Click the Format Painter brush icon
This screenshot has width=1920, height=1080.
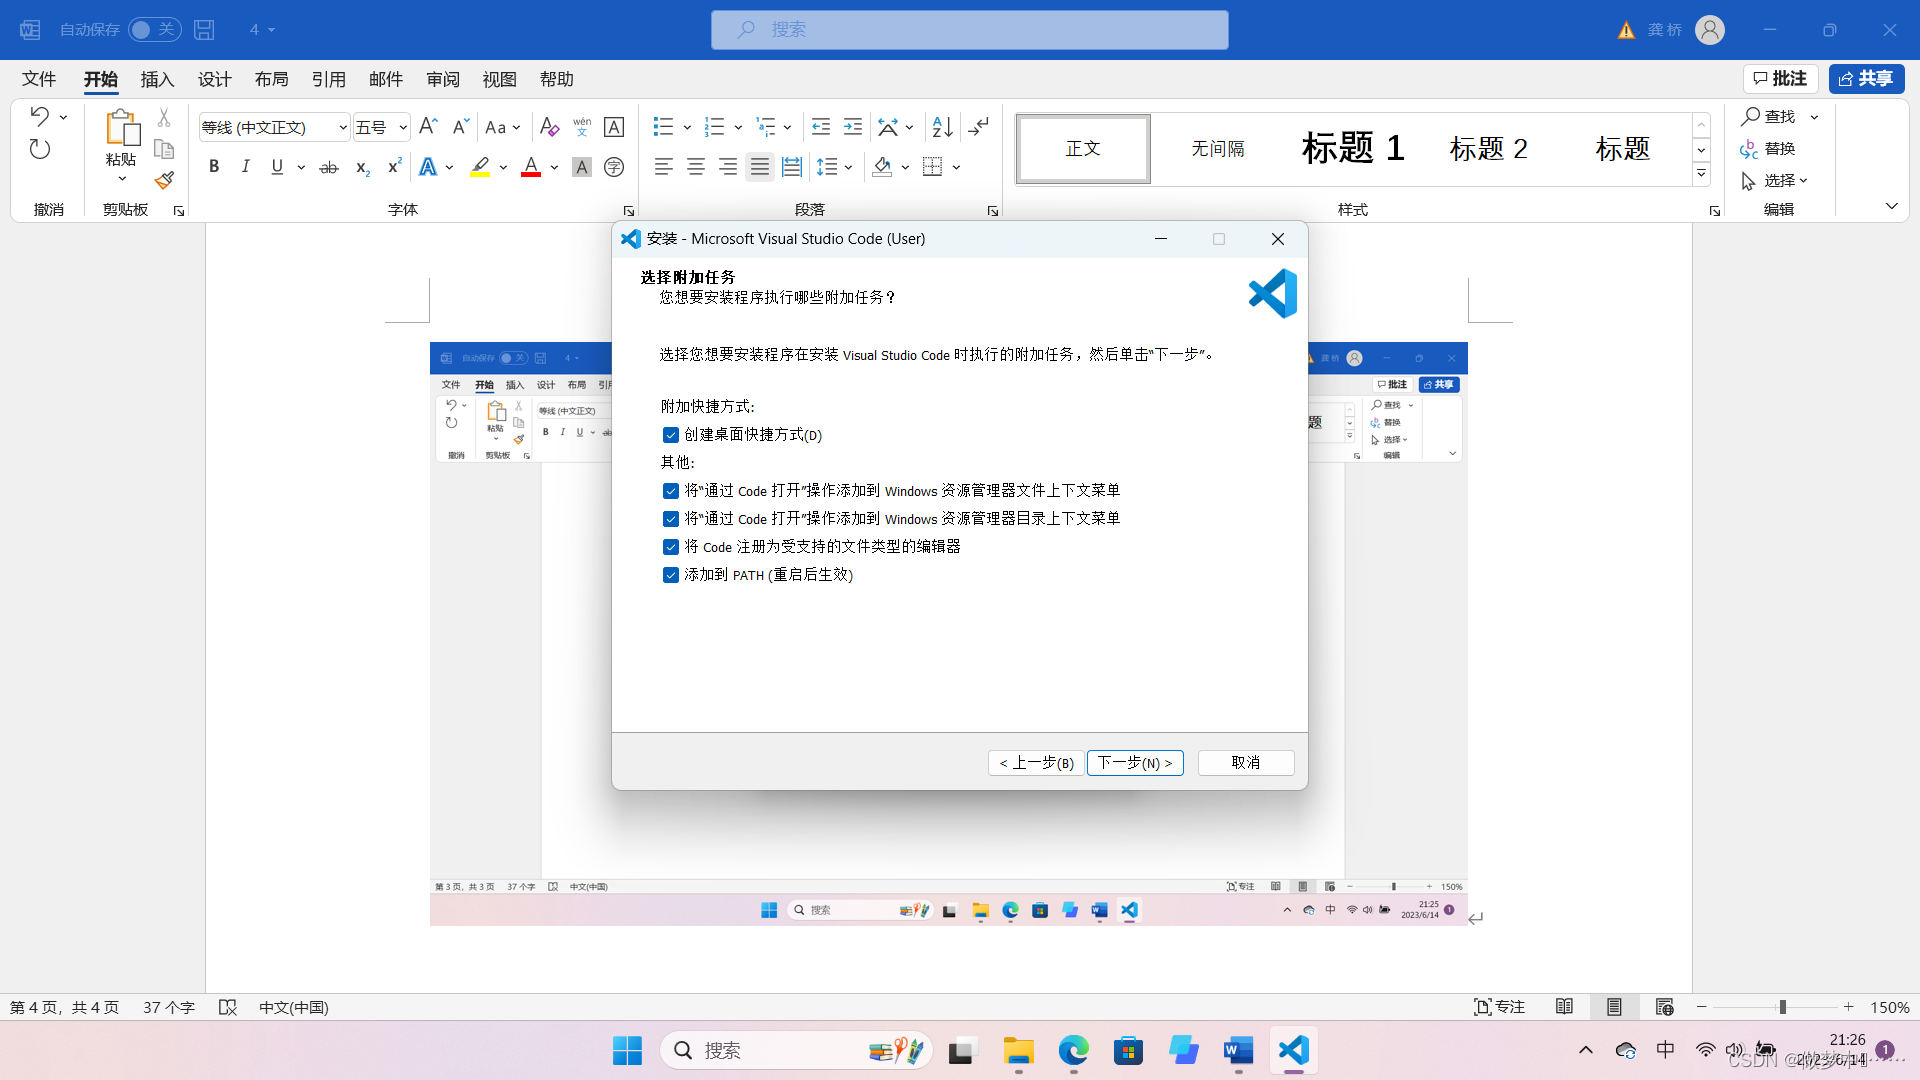pyautogui.click(x=164, y=181)
